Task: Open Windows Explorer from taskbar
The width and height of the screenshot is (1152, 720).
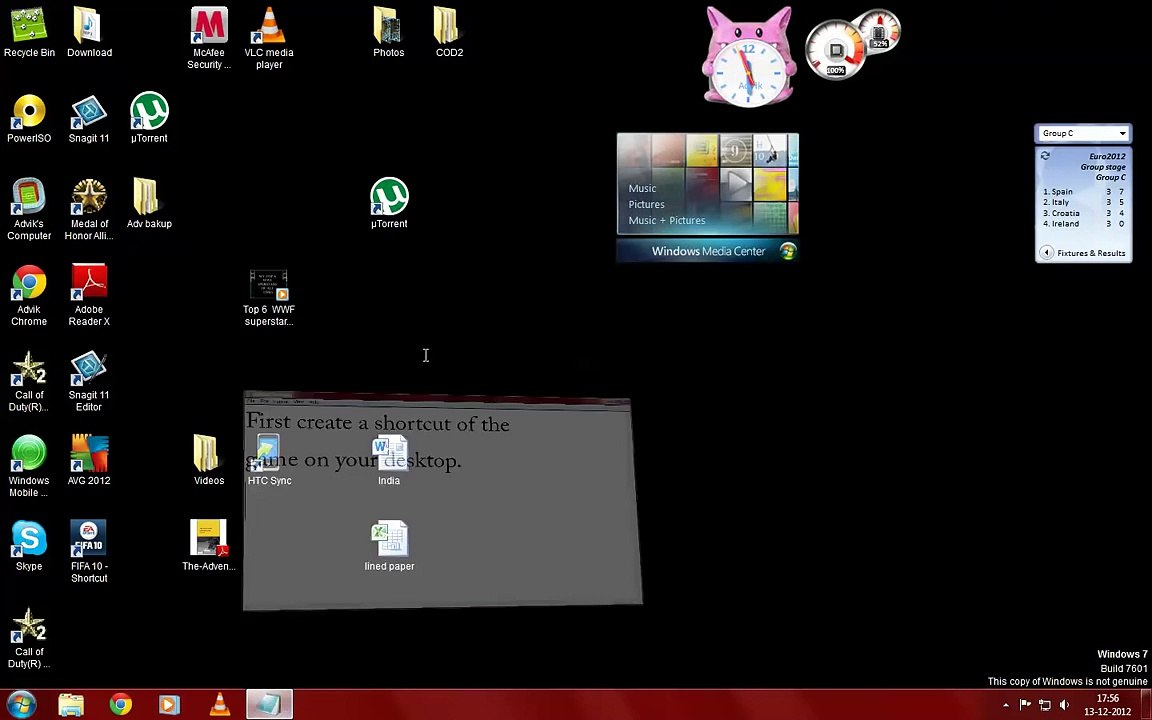Action: click(71, 705)
